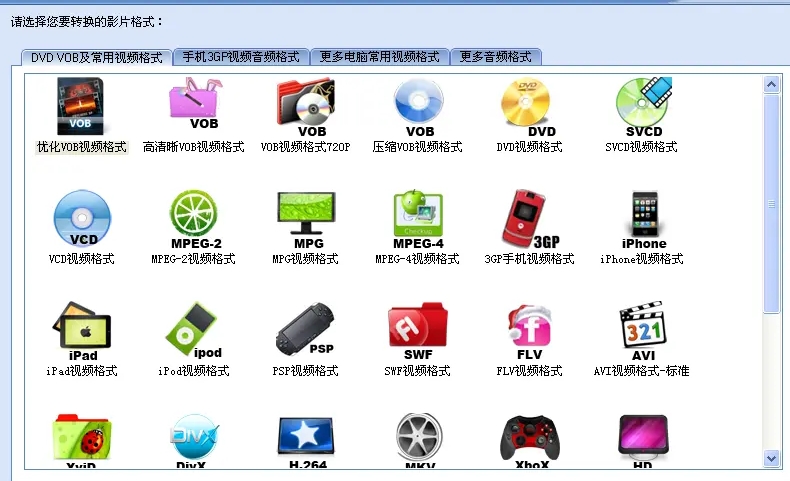Image resolution: width=790 pixels, height=481 pixels.
Task: Click the scrollbar up arrow
Action: click(771, 84)
